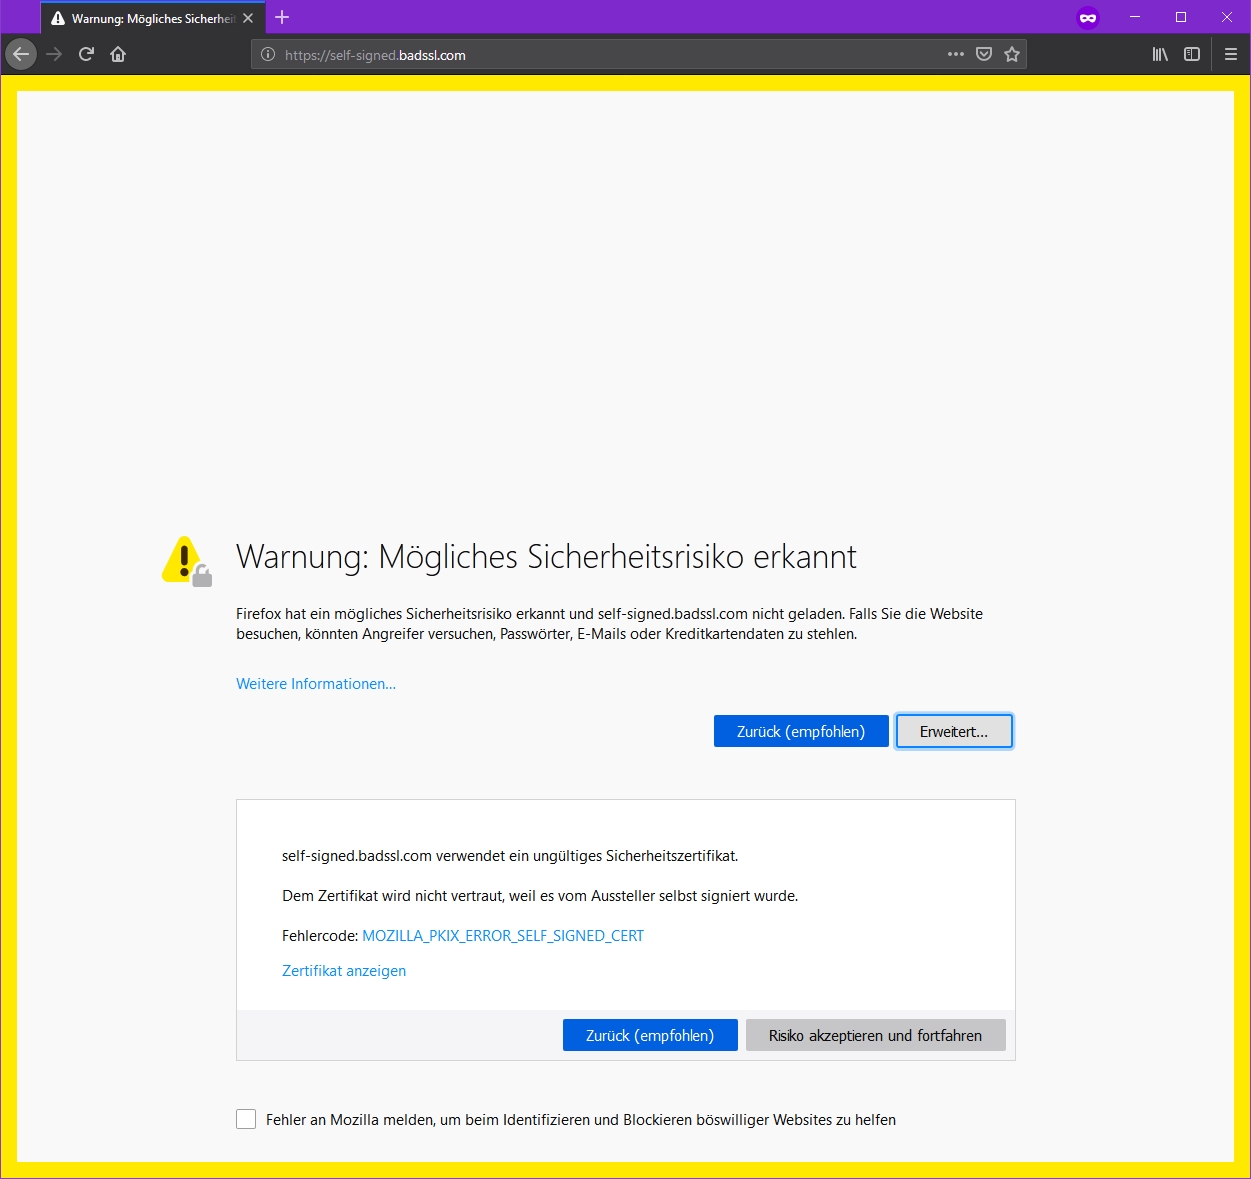Open page actions three-dot menu
This screenshot has height=1179, width=1251.
pos(956,54)
